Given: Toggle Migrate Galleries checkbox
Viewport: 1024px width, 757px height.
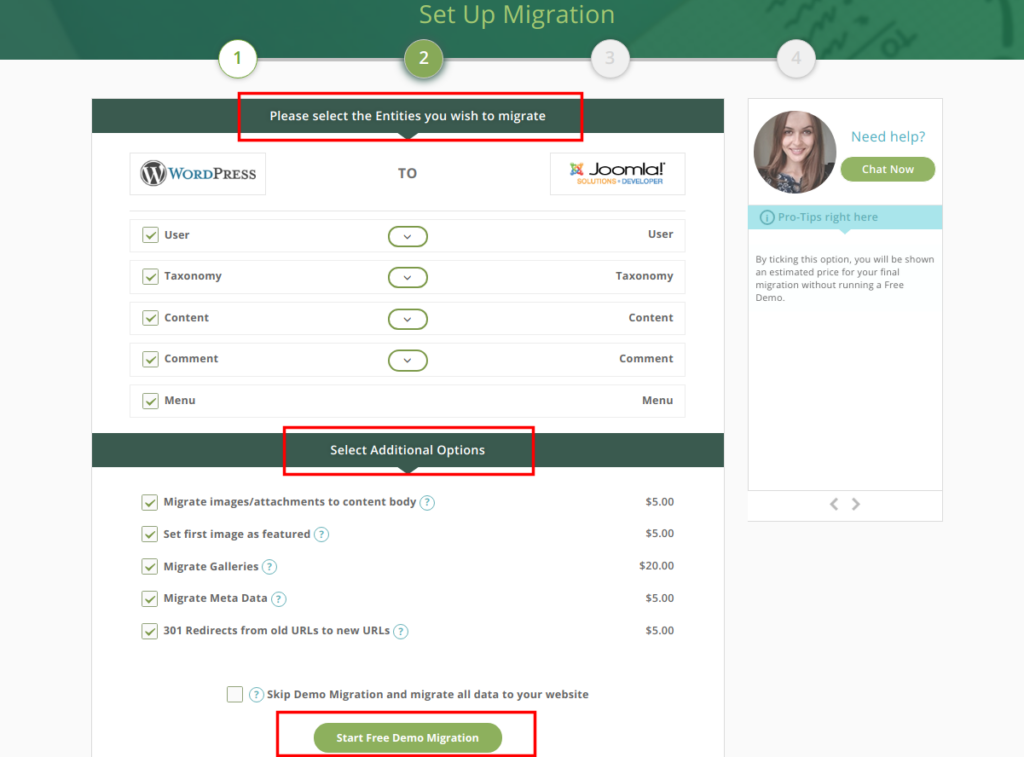Looking at the screenshot, I should 150,566.
